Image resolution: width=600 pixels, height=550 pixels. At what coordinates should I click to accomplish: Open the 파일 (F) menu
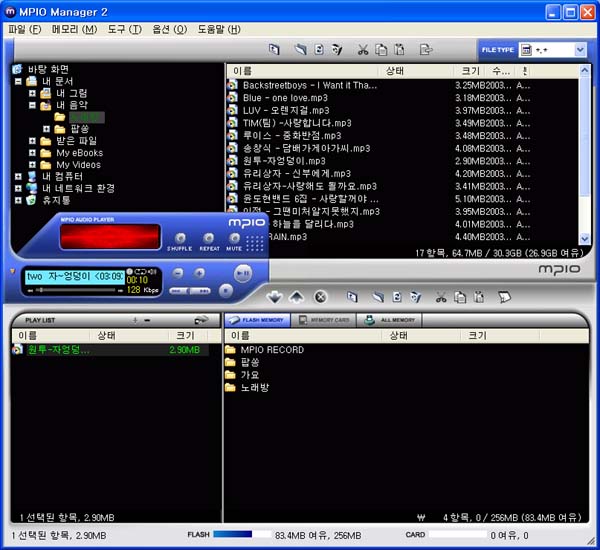pyautogui.click(x=25, y=29)
